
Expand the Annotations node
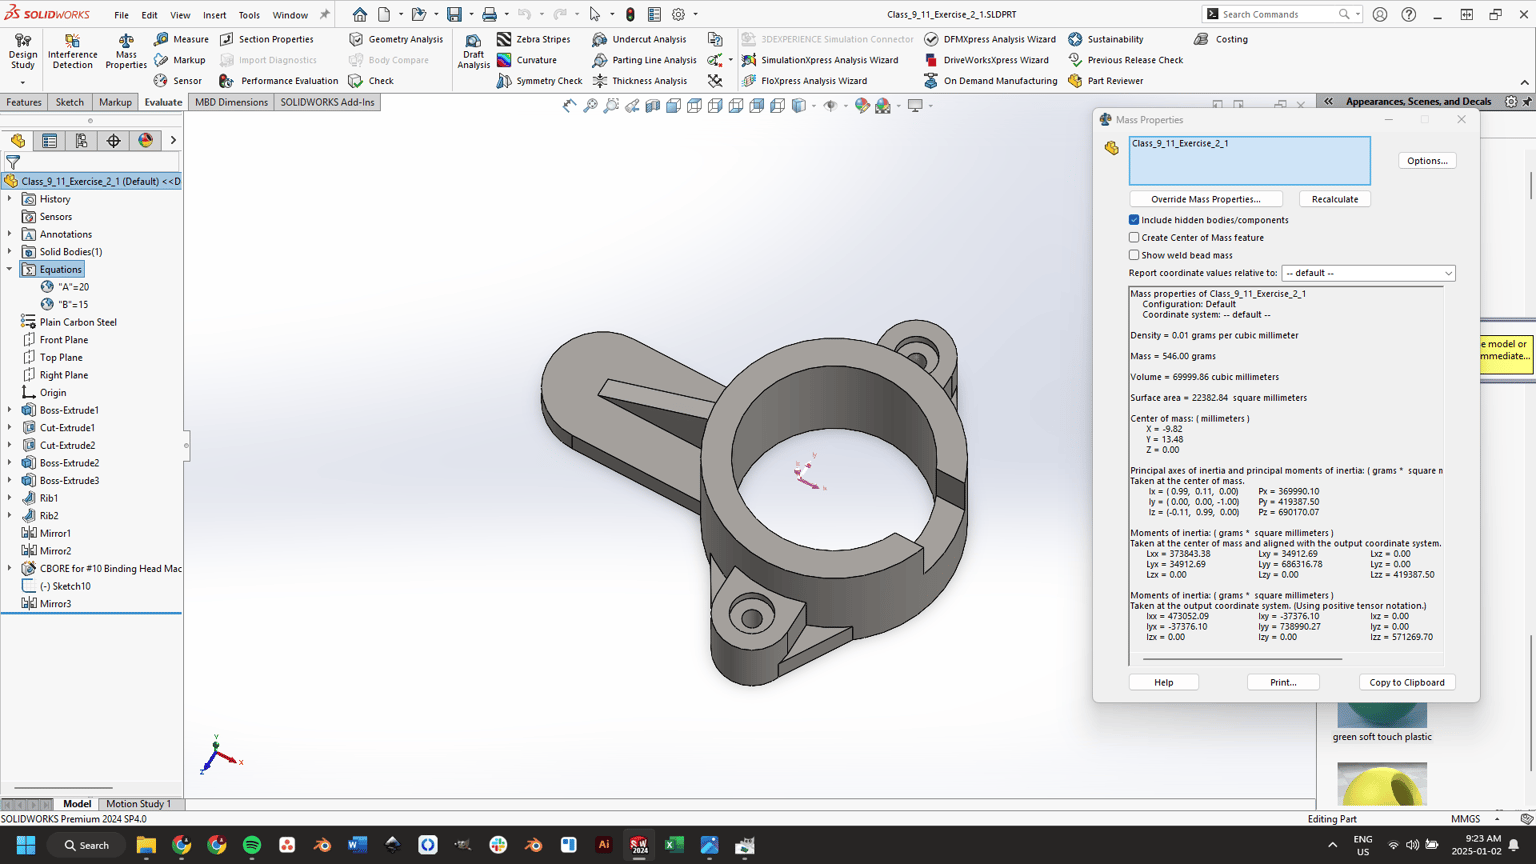point(10,234)
